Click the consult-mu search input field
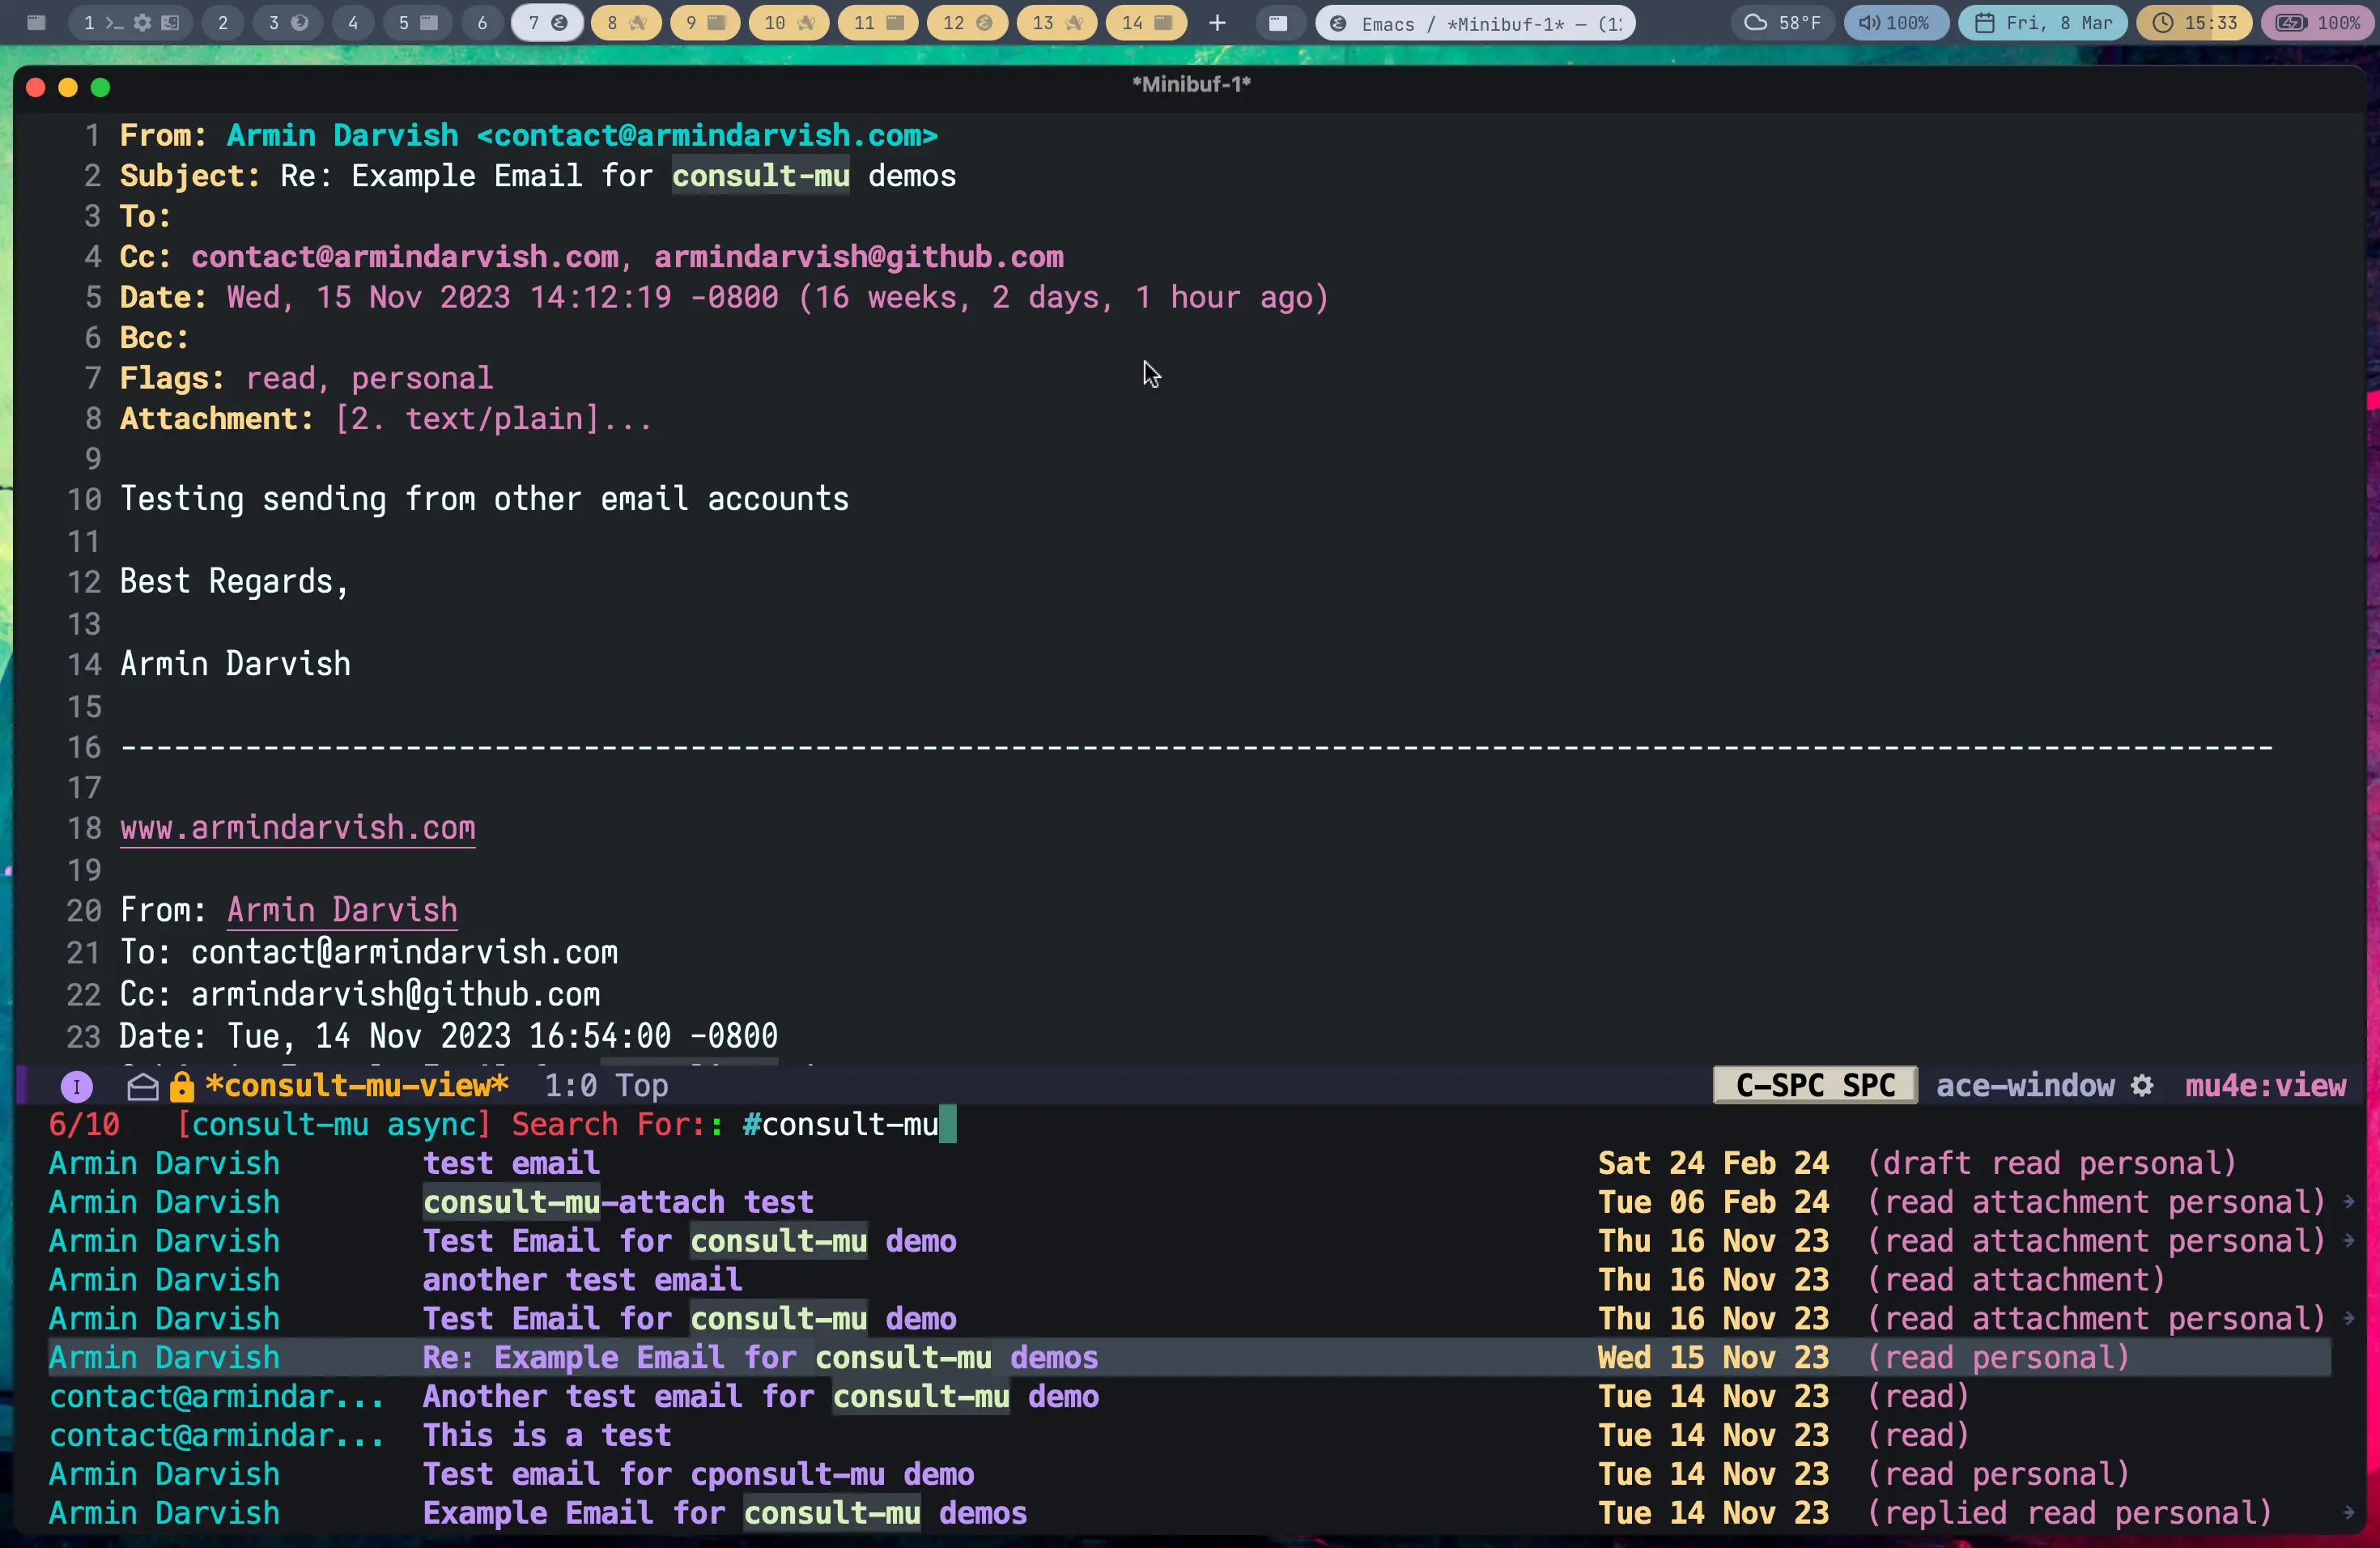 [850, 1124]
